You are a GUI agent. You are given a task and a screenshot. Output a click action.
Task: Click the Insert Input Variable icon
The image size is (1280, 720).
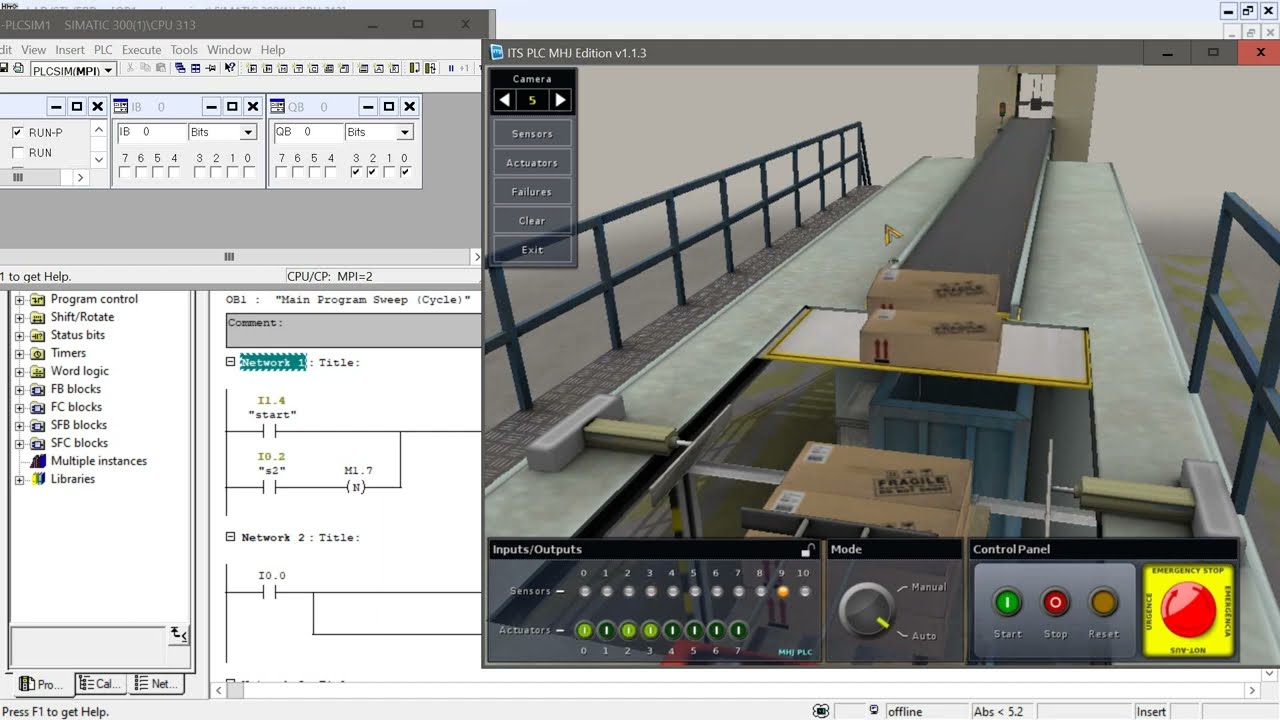252,68
